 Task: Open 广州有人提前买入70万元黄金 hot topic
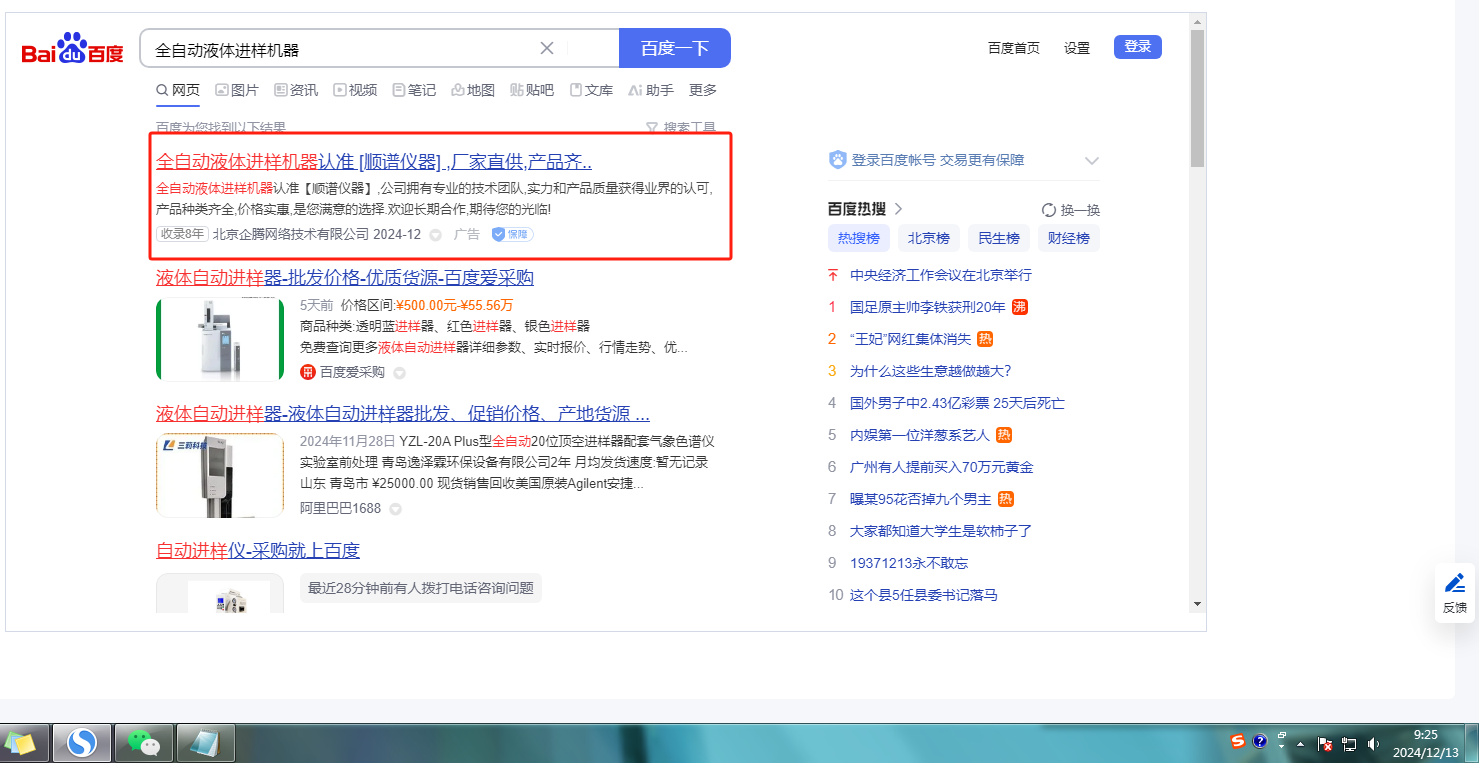click(942, 467)
